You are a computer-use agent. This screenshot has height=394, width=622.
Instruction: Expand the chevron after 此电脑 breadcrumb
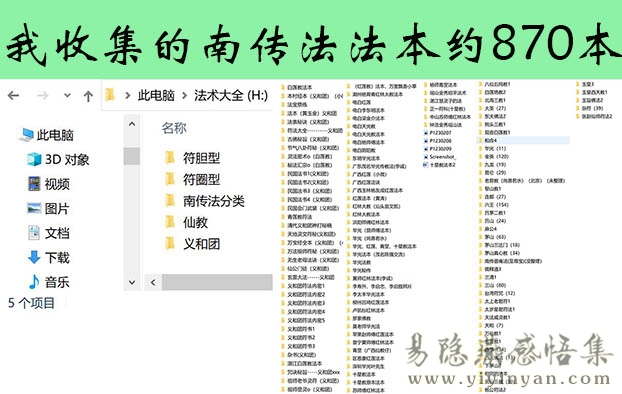184,96
